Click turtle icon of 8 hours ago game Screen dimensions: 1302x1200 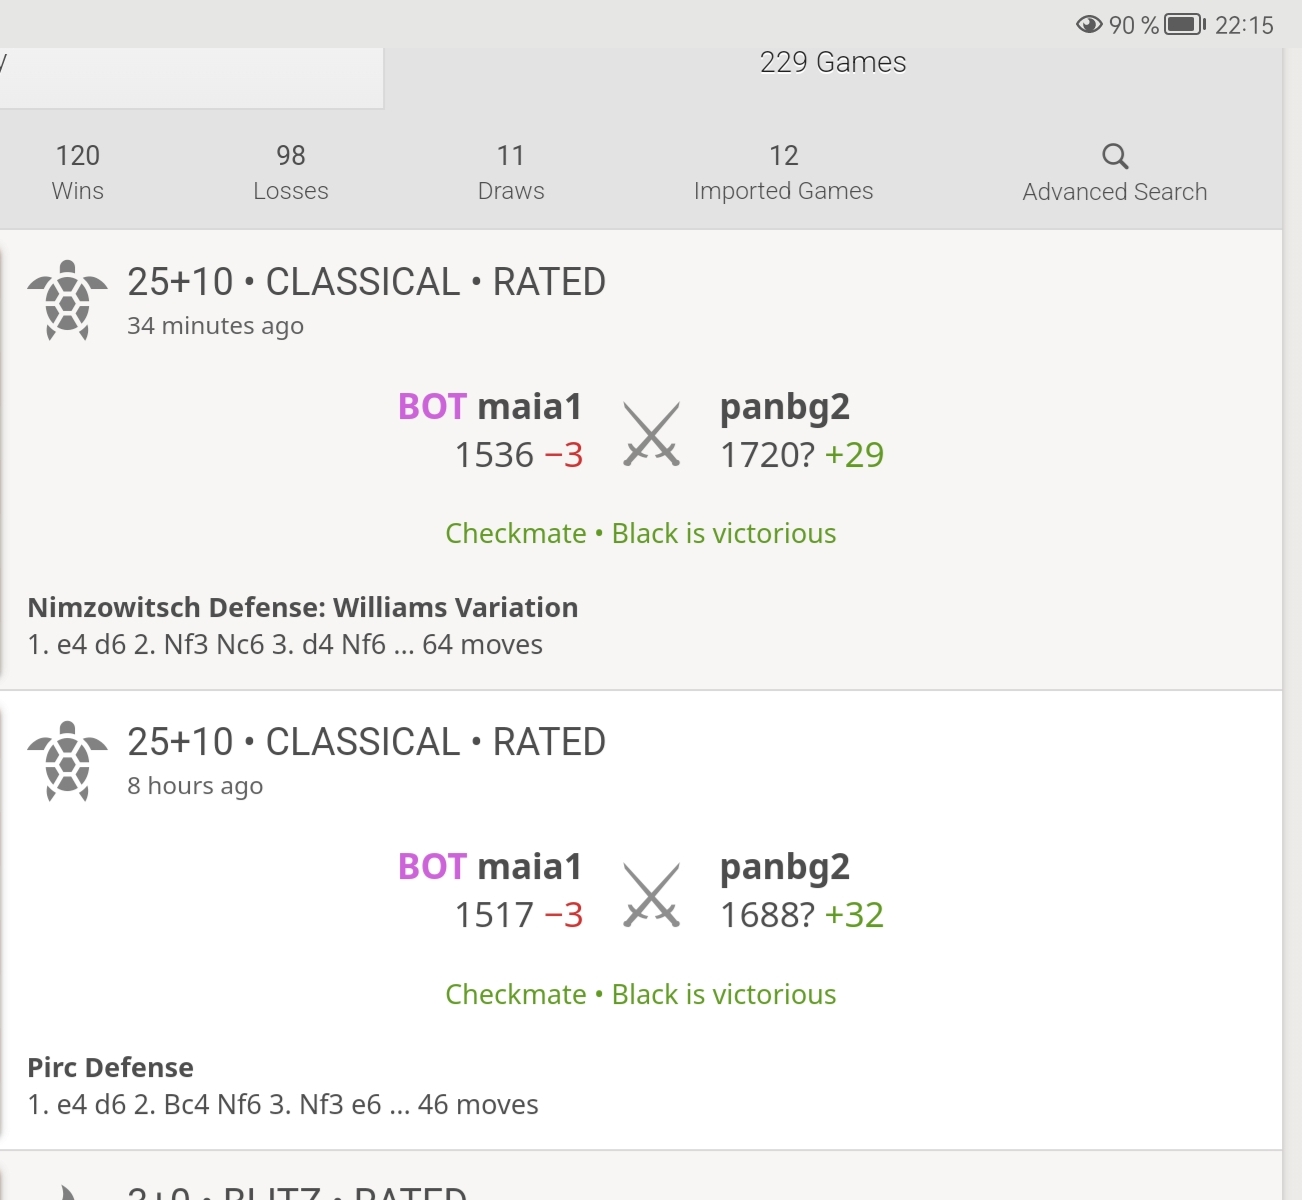tap(67, 761)
